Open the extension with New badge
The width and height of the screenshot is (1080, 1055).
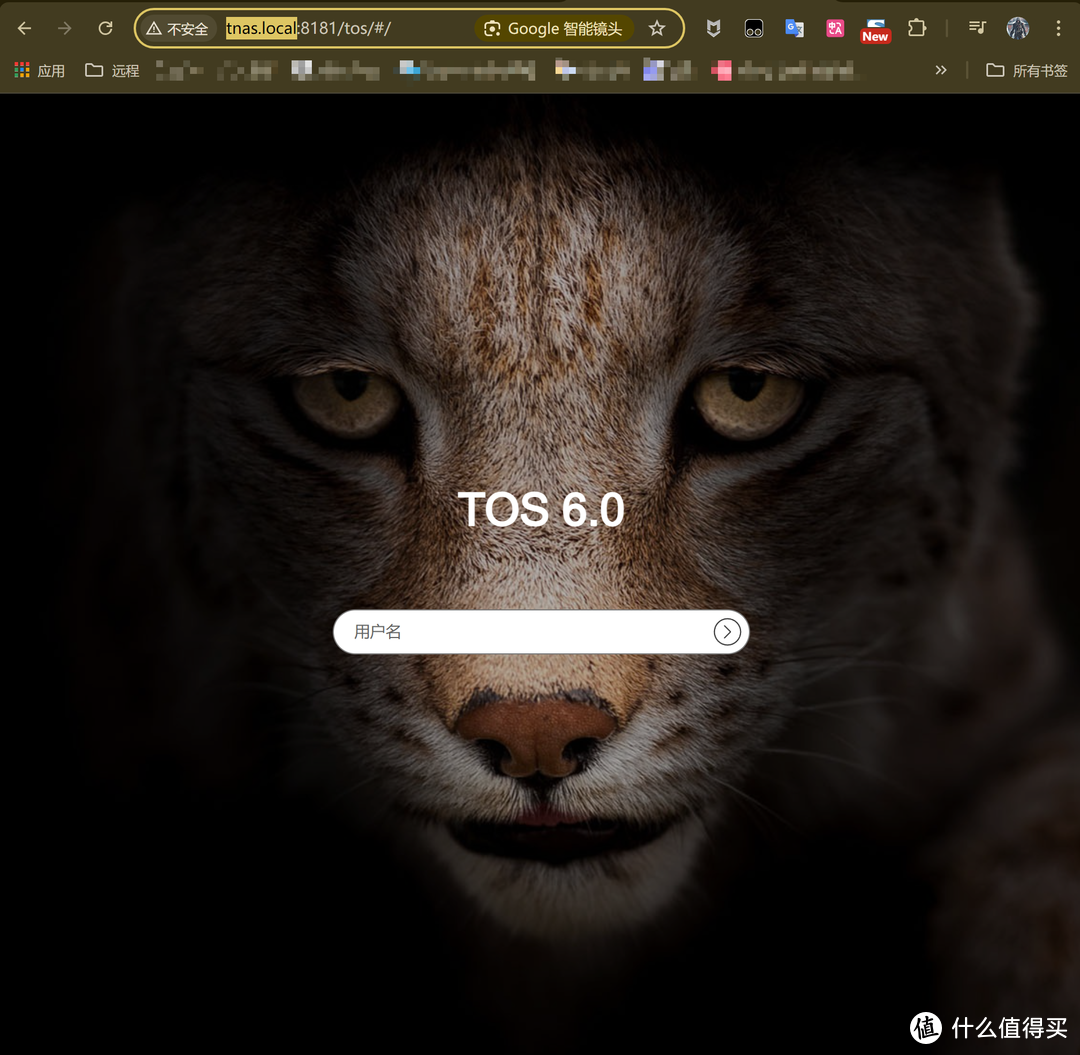875,29
